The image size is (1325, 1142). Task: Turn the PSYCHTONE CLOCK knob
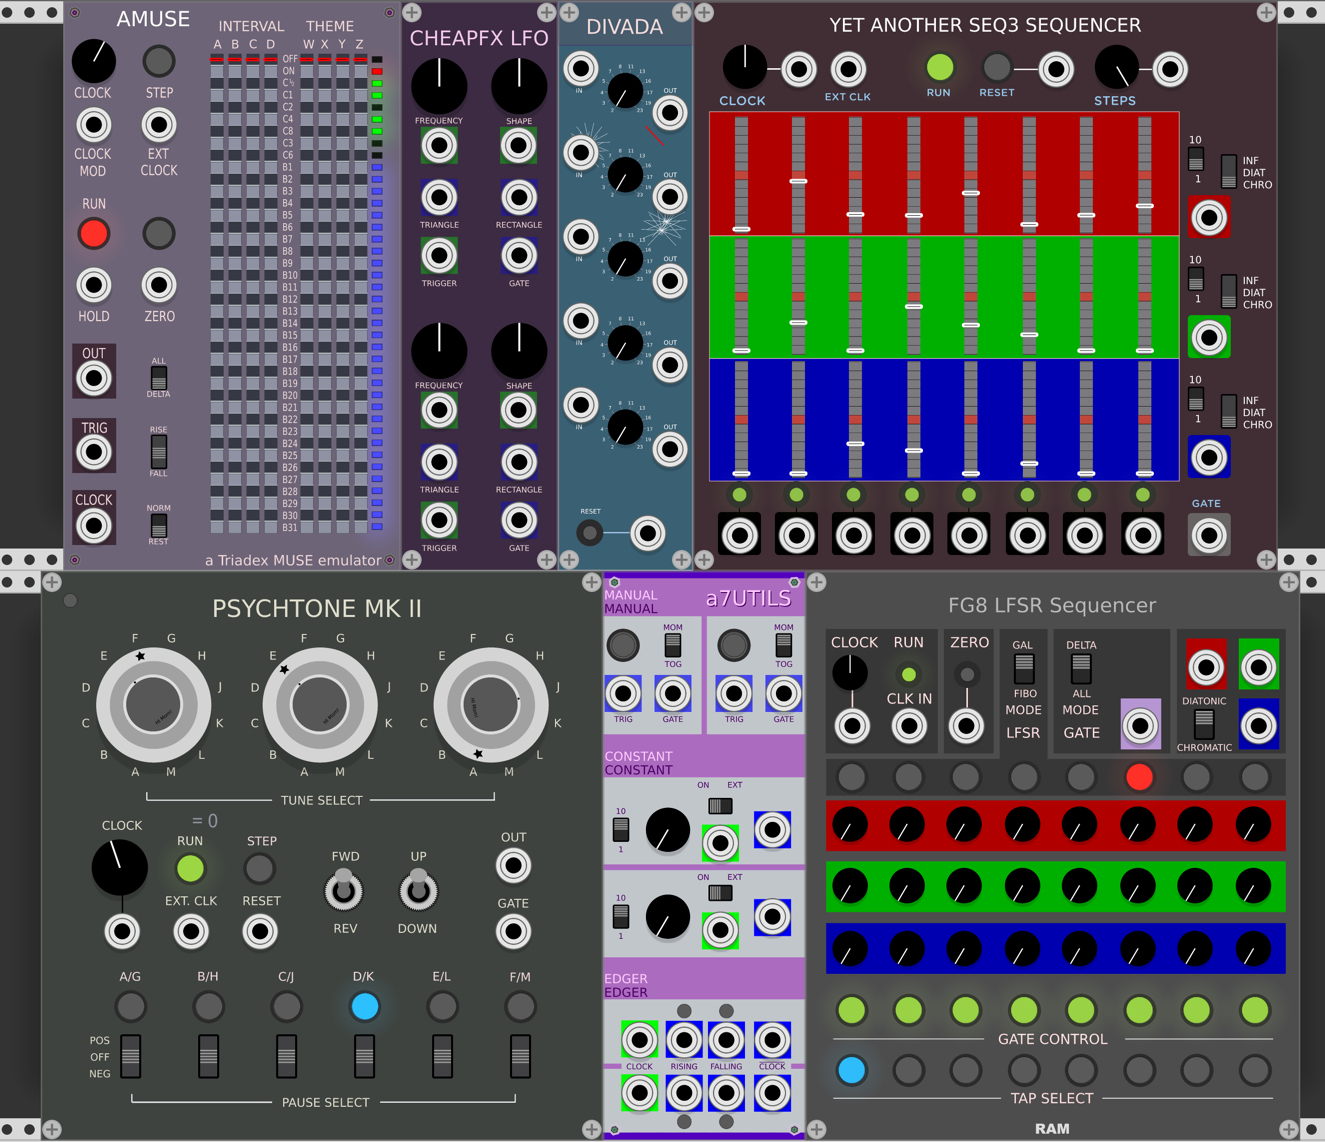[x=120, y=867]
